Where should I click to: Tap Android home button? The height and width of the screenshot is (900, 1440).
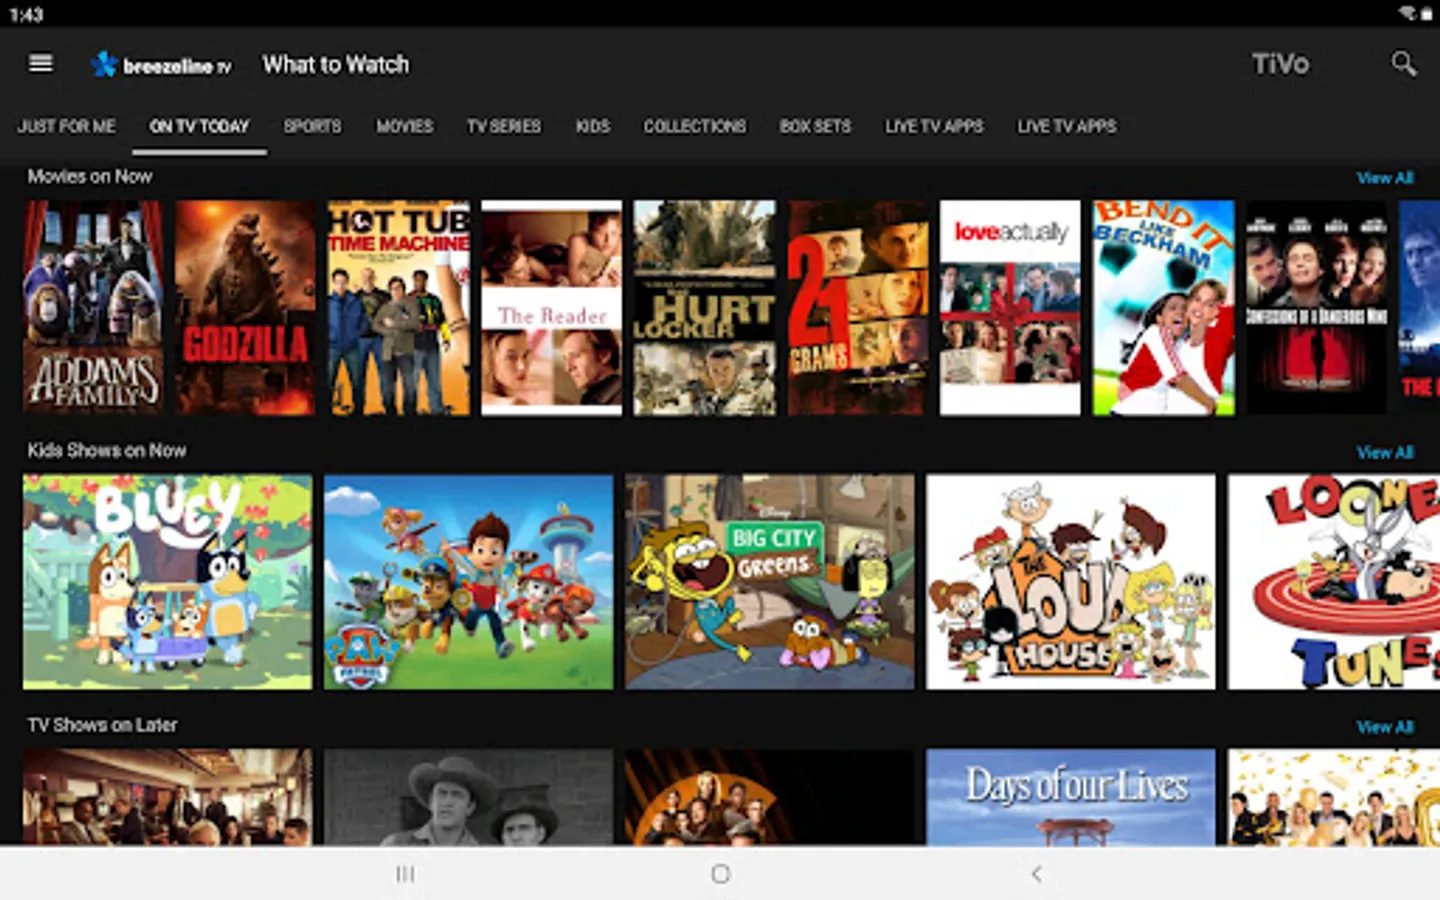click(x=720, y=874)
